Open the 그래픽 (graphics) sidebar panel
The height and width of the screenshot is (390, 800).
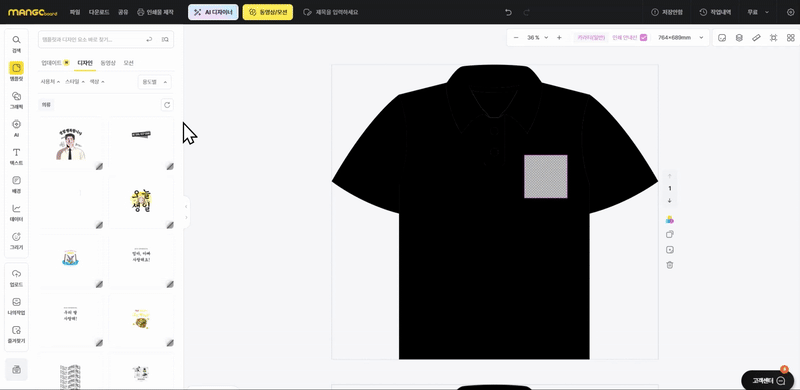(16, 100)
